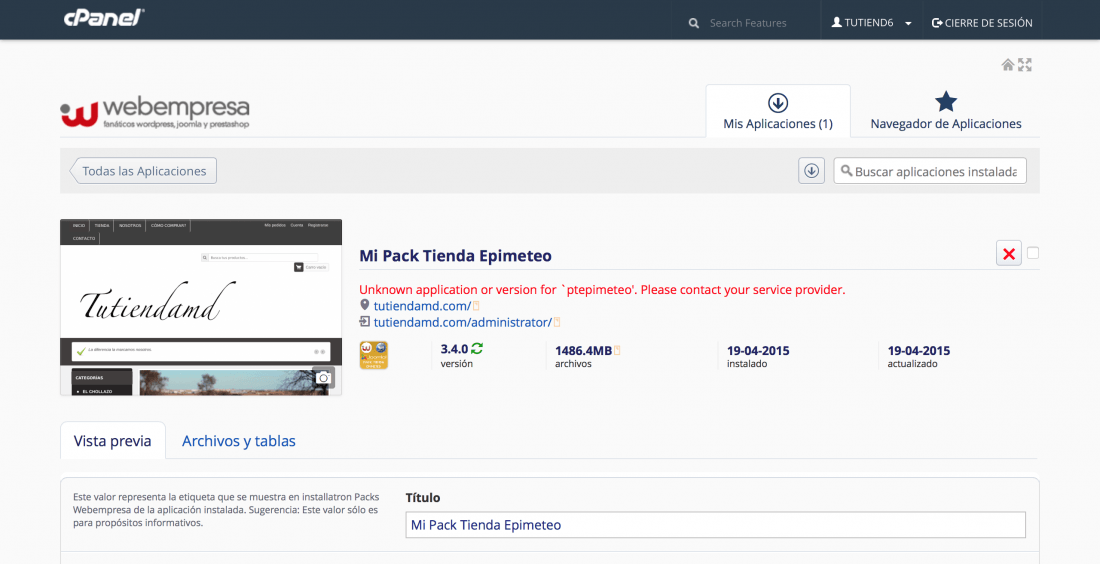Click the download arrow button beside search
The width and height of the screenshot is (1100, 564).
(812, 170)
